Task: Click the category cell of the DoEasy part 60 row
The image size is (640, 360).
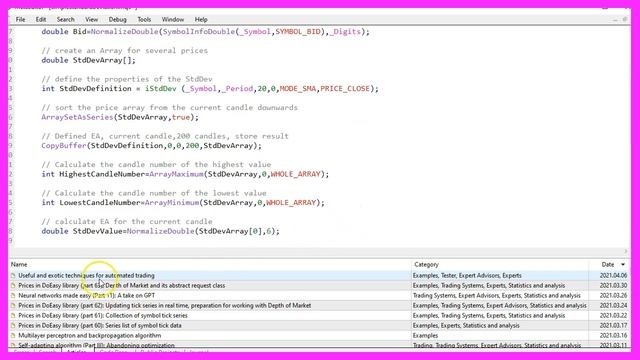Action: (x=466, y=325)
